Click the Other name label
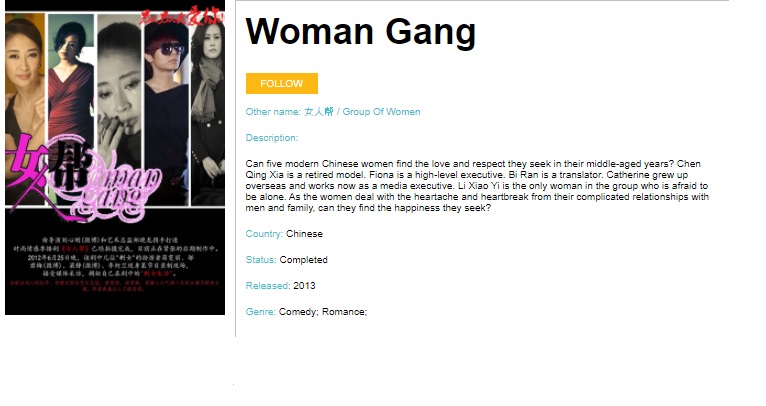This screenshot has height=406, width=766. [273, 112]
